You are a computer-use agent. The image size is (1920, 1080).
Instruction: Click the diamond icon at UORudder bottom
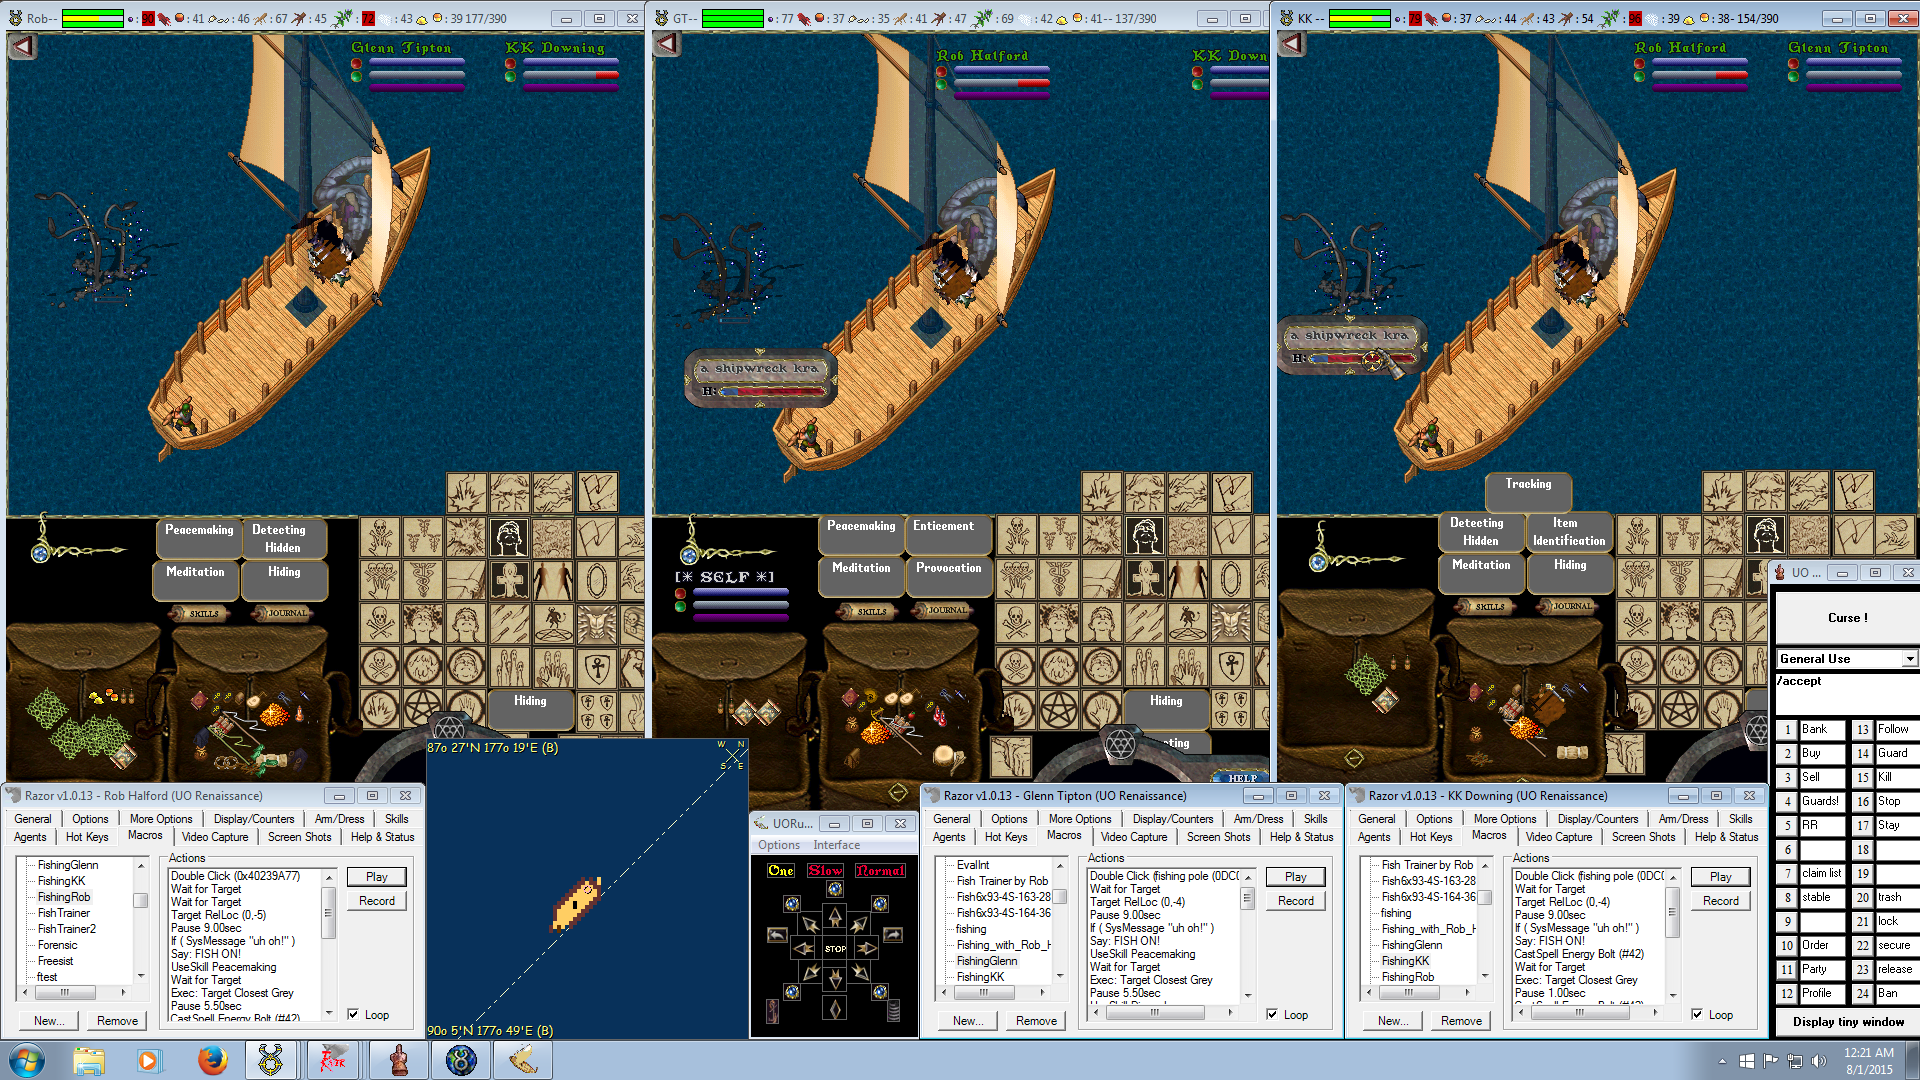pos(835,1008)
